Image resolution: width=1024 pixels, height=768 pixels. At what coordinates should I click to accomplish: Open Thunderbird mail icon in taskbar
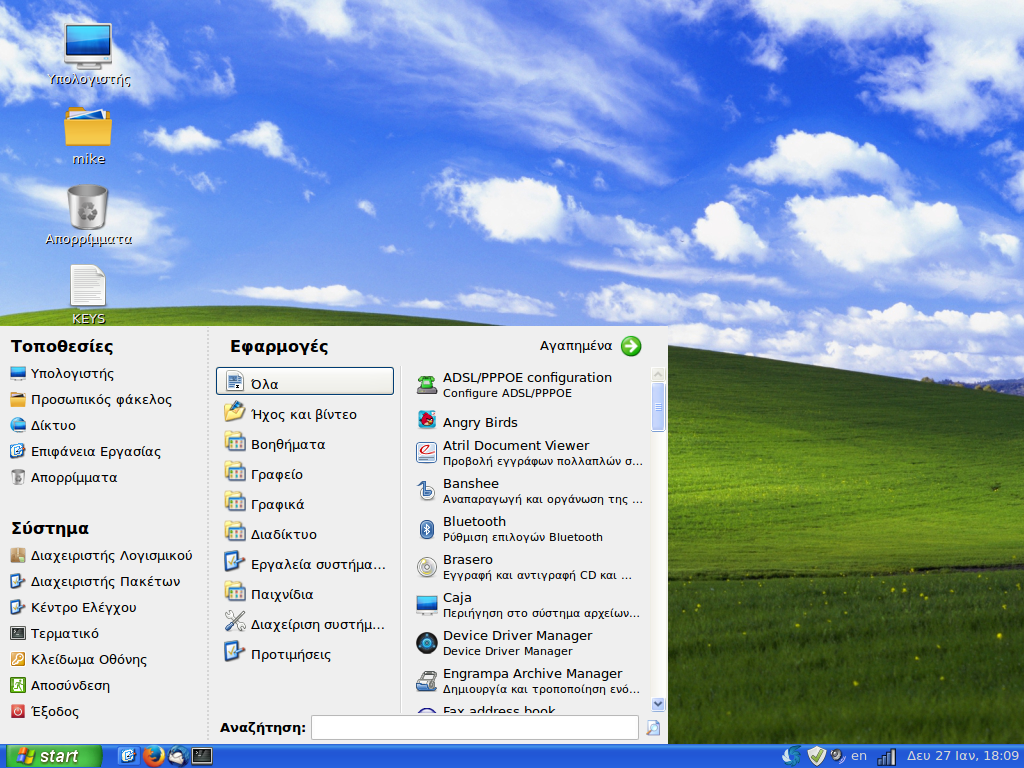[x=177, y=756]
